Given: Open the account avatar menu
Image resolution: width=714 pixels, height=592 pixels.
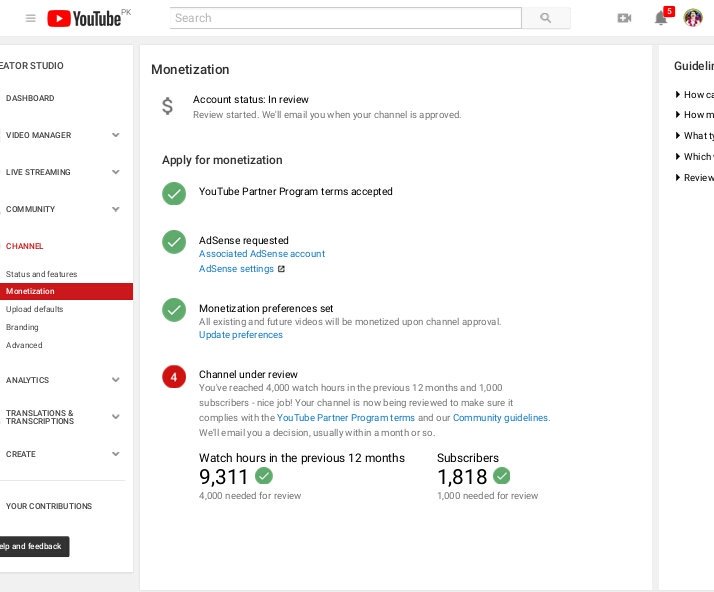Looking at the screenshot, I should (693, 18).
